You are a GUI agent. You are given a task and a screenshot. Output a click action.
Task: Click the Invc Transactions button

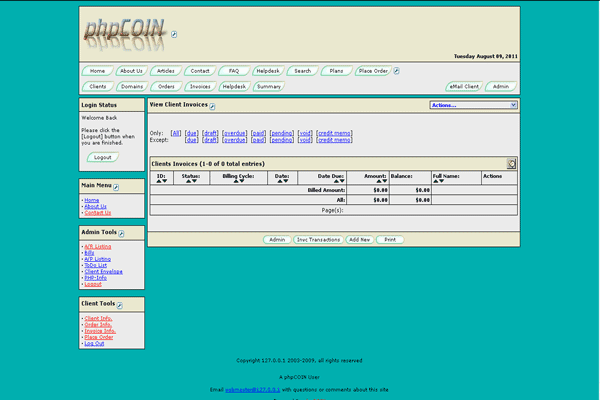[x=318, y=240]
